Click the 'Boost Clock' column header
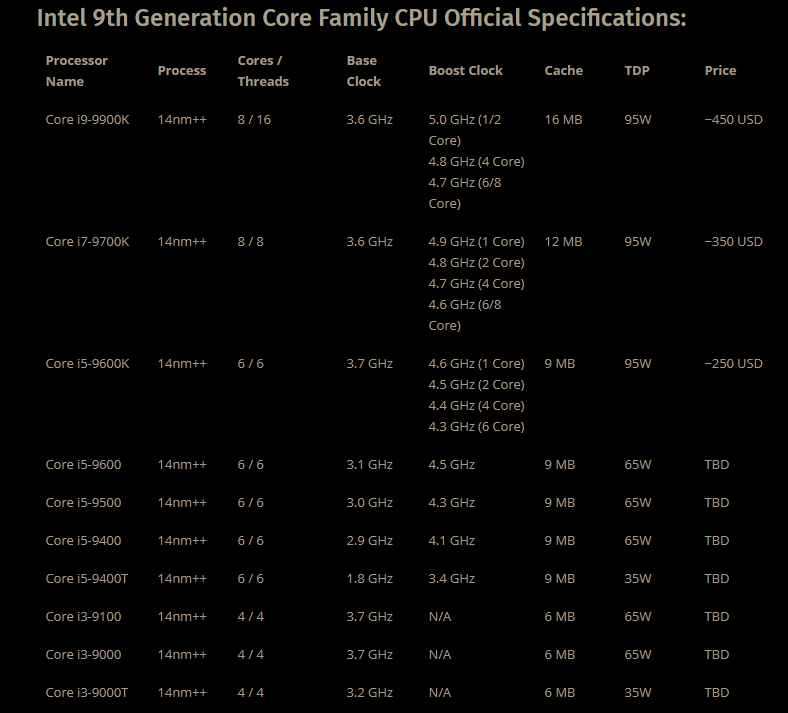This screenshot has height=713, width=788. 465,71
